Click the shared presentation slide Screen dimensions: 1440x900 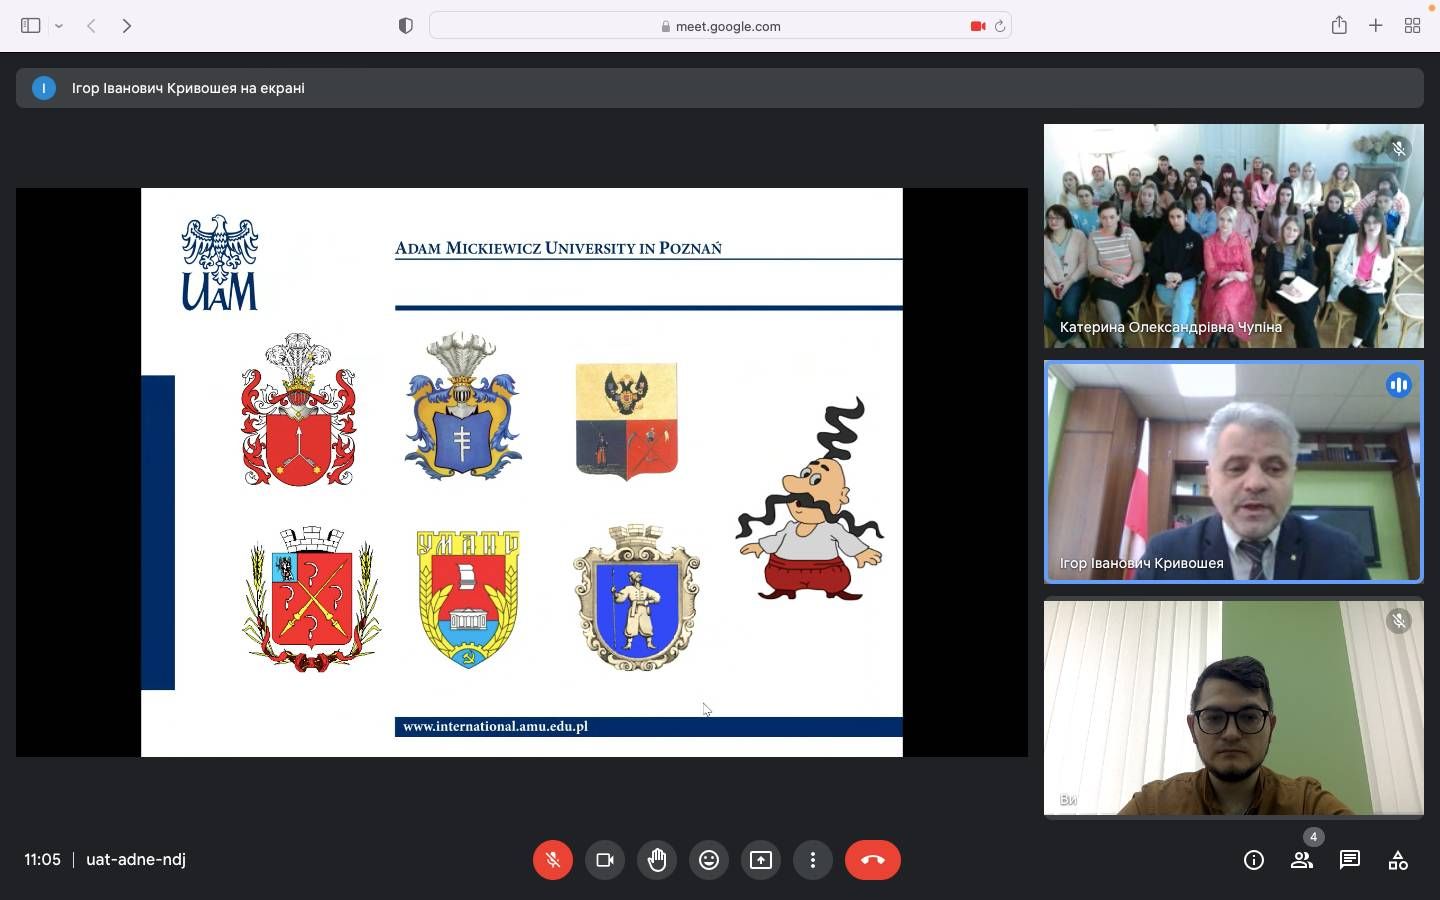pos(522,472)
